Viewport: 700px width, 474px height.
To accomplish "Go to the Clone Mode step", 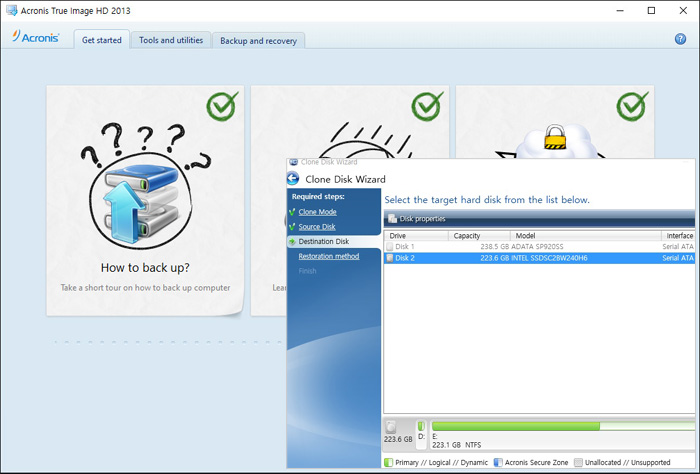I will tap(317, 212).
